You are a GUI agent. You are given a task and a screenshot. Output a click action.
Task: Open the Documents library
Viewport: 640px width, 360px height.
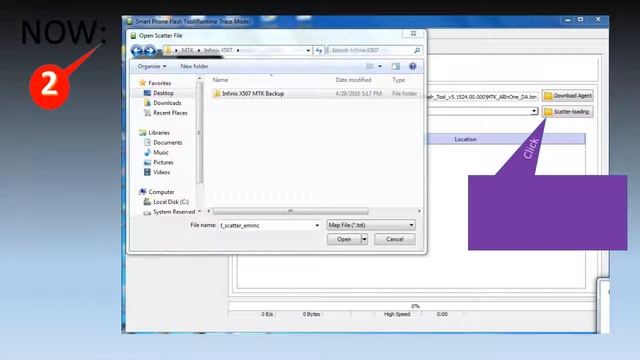click(167, 142)
